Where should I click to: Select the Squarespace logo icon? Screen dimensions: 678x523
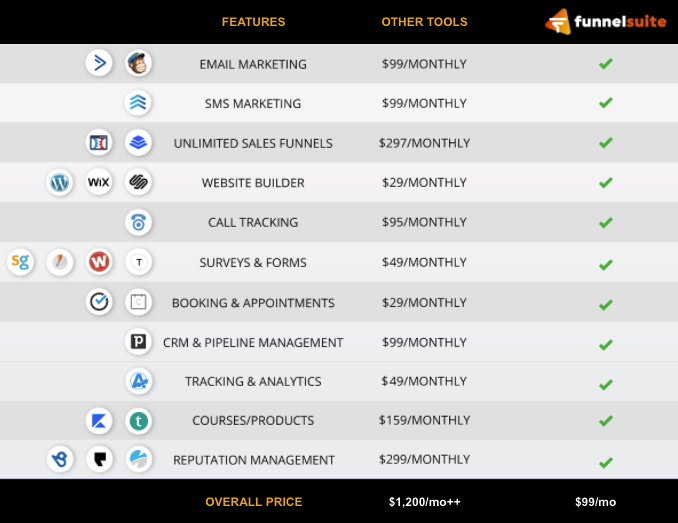click(x=138, y=183)
